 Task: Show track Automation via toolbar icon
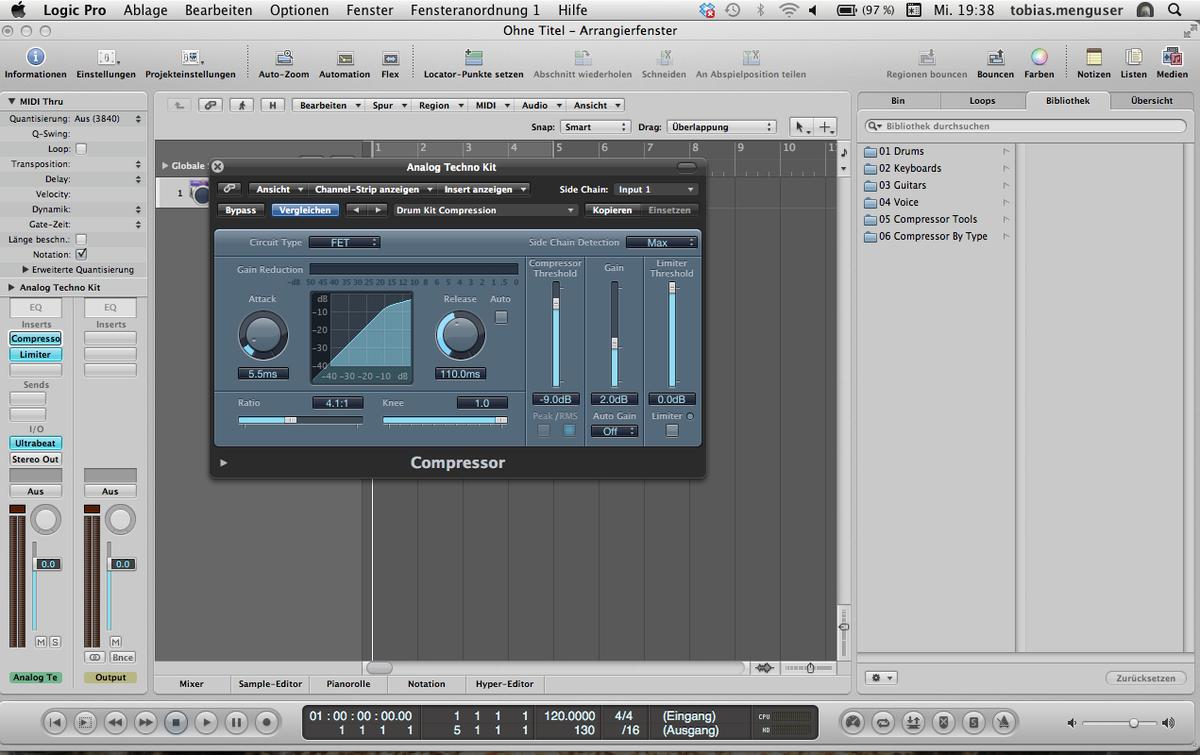click(345, 58)
